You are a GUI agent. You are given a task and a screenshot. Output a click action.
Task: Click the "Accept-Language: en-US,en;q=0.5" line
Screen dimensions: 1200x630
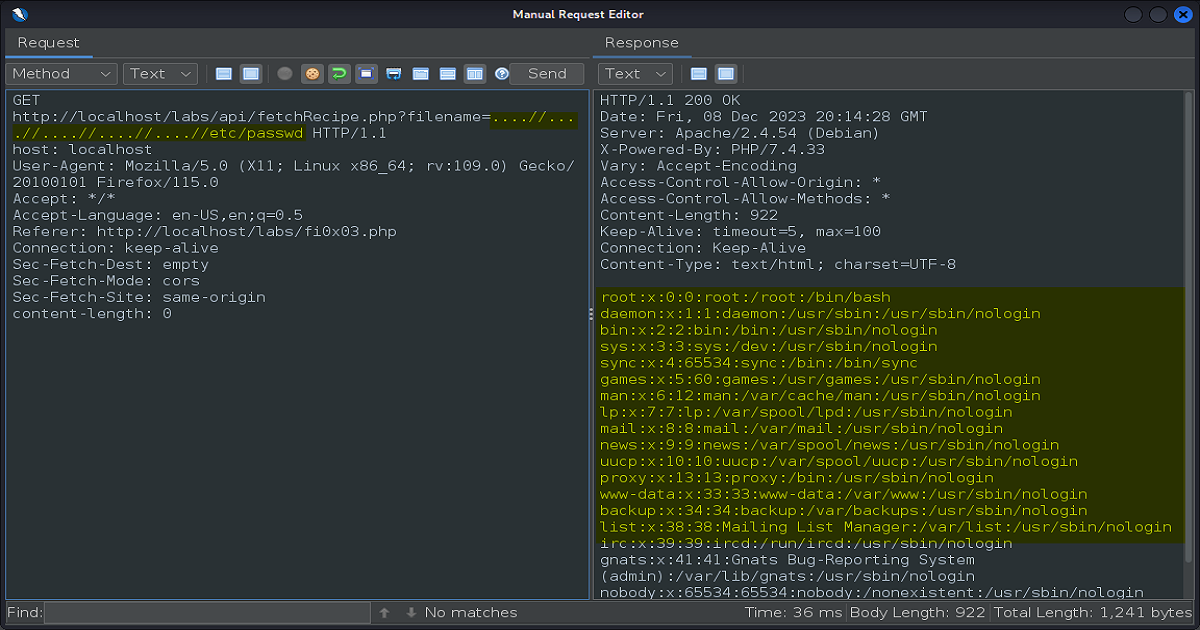pos(157,215)
